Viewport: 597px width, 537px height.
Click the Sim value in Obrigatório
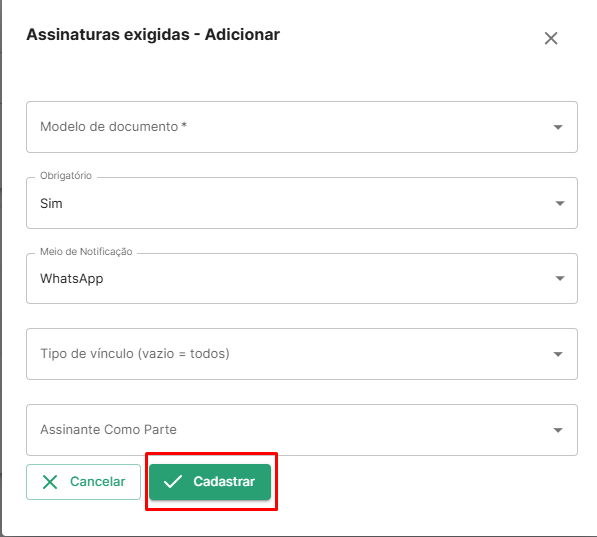pos(51,203)
